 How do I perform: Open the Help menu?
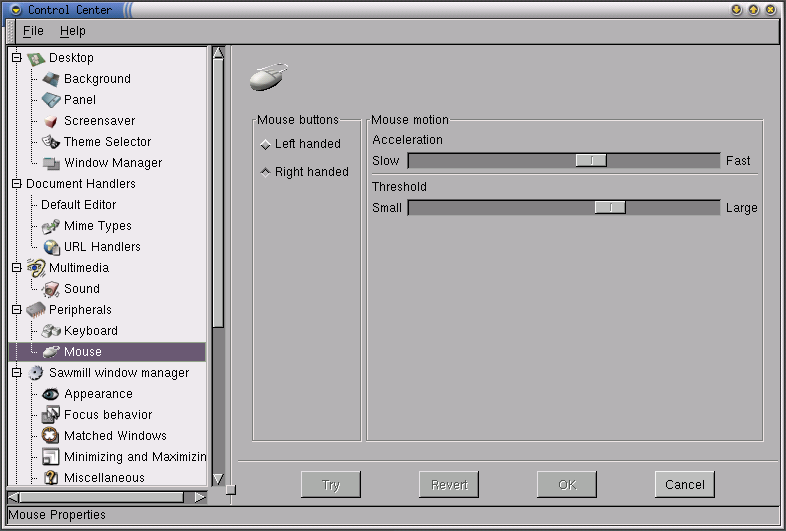(x=73, y=31)
